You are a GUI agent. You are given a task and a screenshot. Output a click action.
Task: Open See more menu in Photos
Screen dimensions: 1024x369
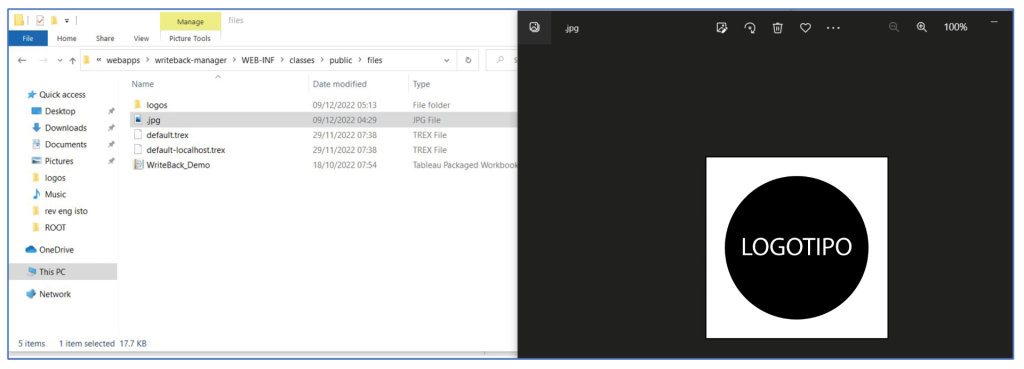(x=833, y=28)
